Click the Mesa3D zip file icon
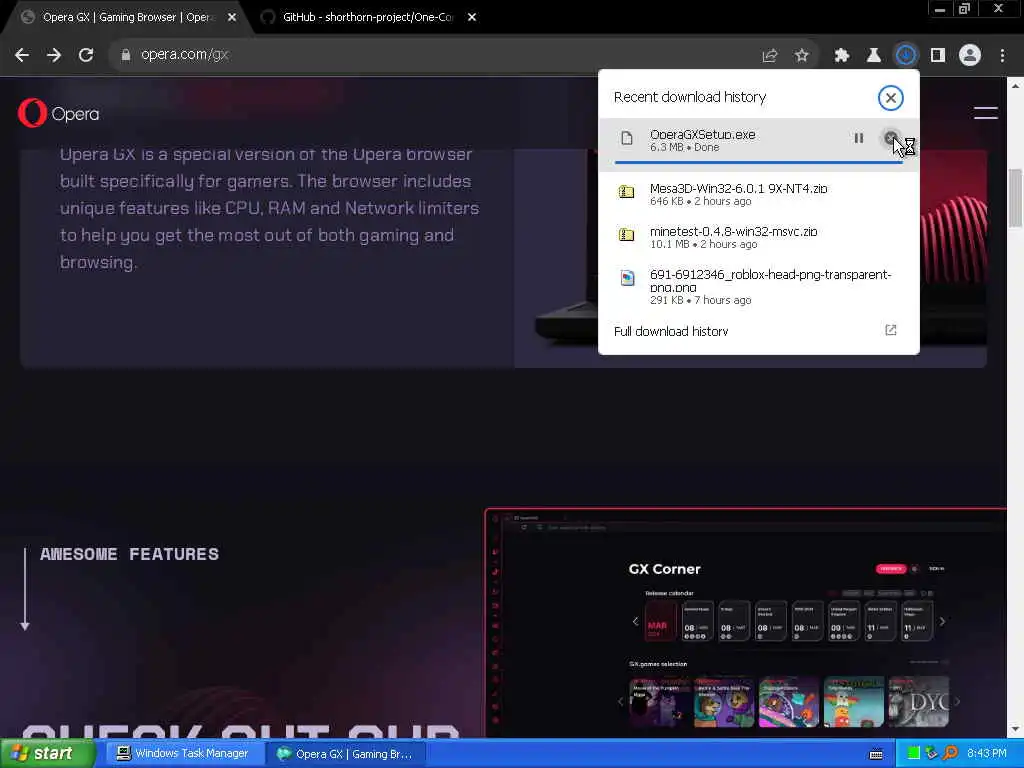This screenshot has width=1024, height=768. point(627,192)
